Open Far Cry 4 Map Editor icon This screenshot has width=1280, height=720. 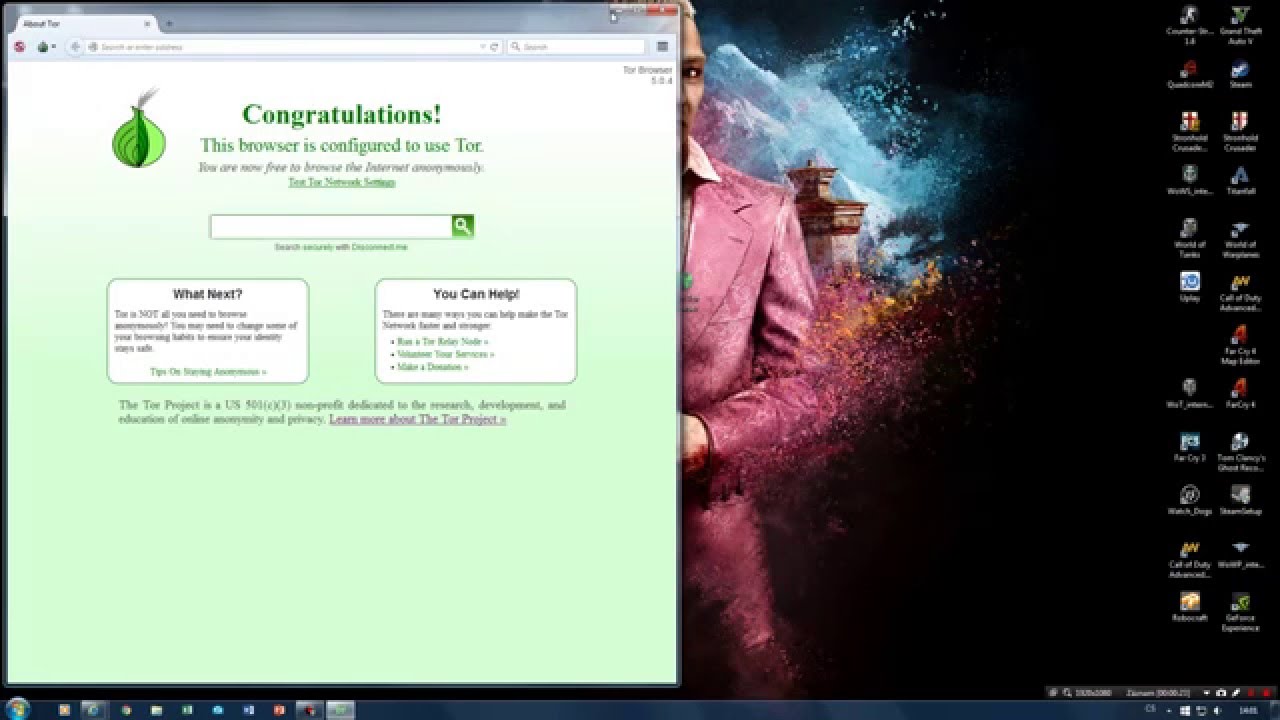pos(1240,344)
